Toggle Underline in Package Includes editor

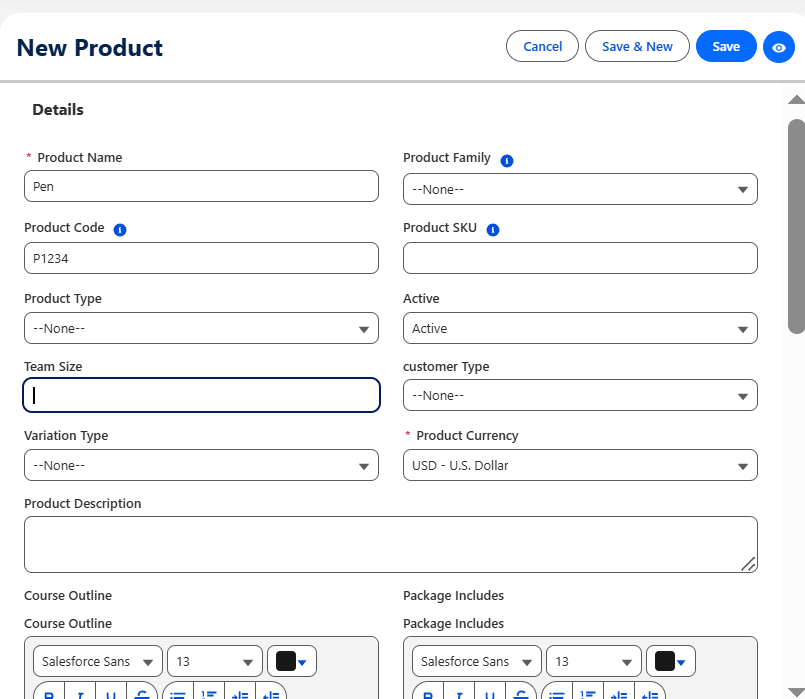click(x=490, y=691)
